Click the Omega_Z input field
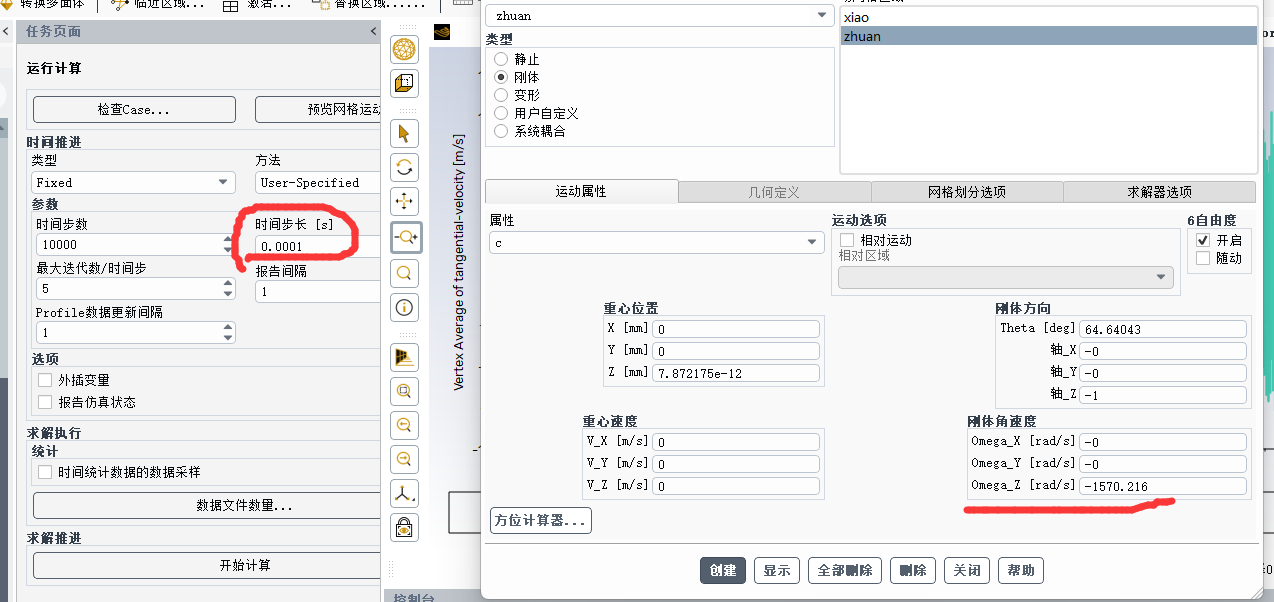The image size is (1274, 602). pyautogui.click(x=1162, y=486)
